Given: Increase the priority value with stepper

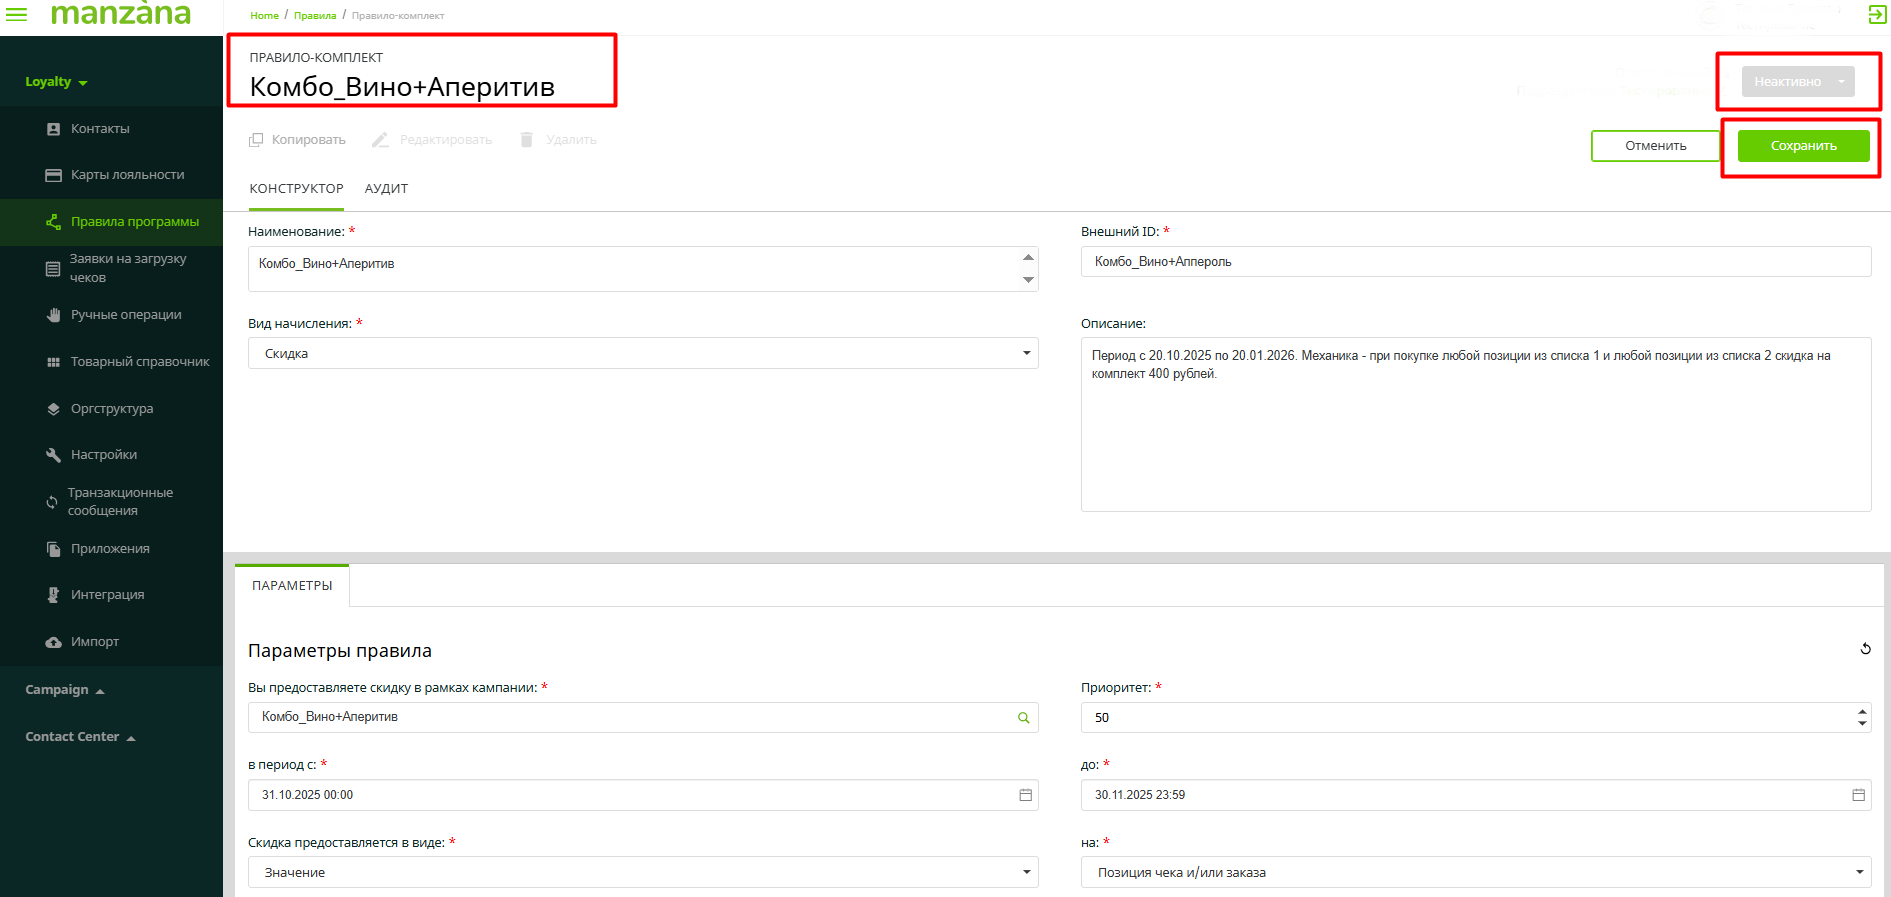Looking at the screenshot, I should pos(1861,712).
